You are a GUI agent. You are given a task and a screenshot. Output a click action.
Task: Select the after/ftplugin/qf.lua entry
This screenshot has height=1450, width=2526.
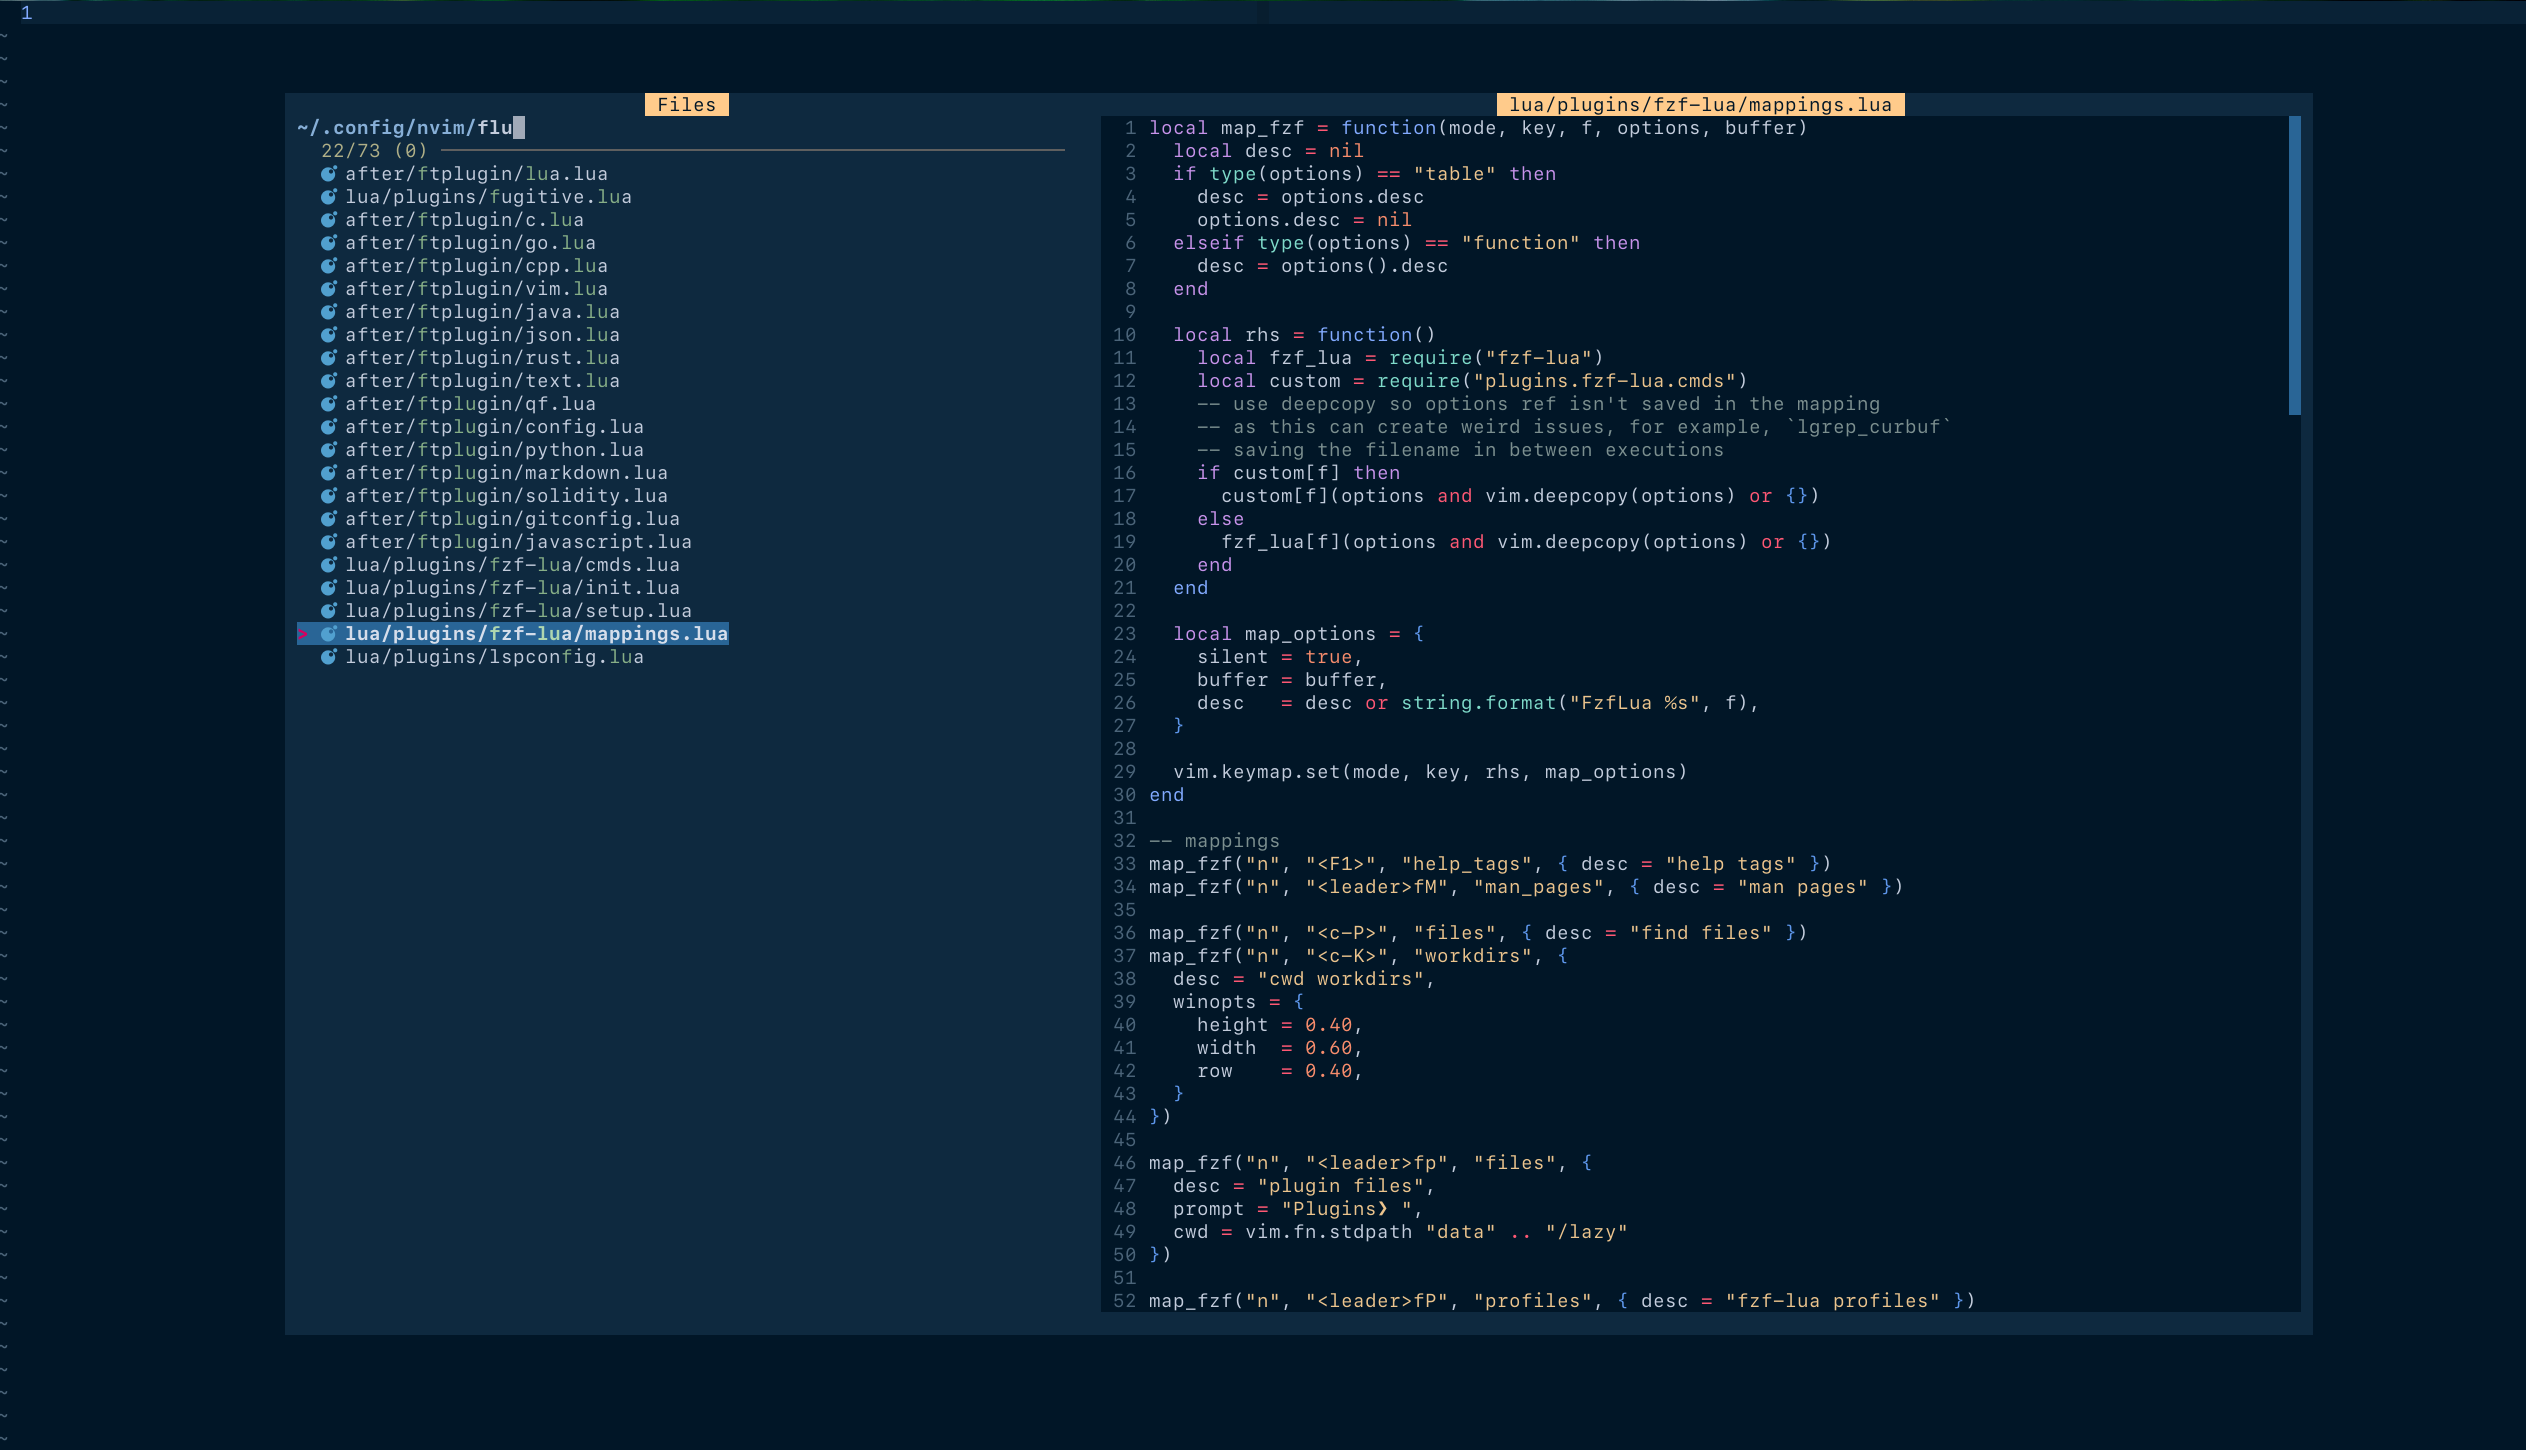click(470, 403)
